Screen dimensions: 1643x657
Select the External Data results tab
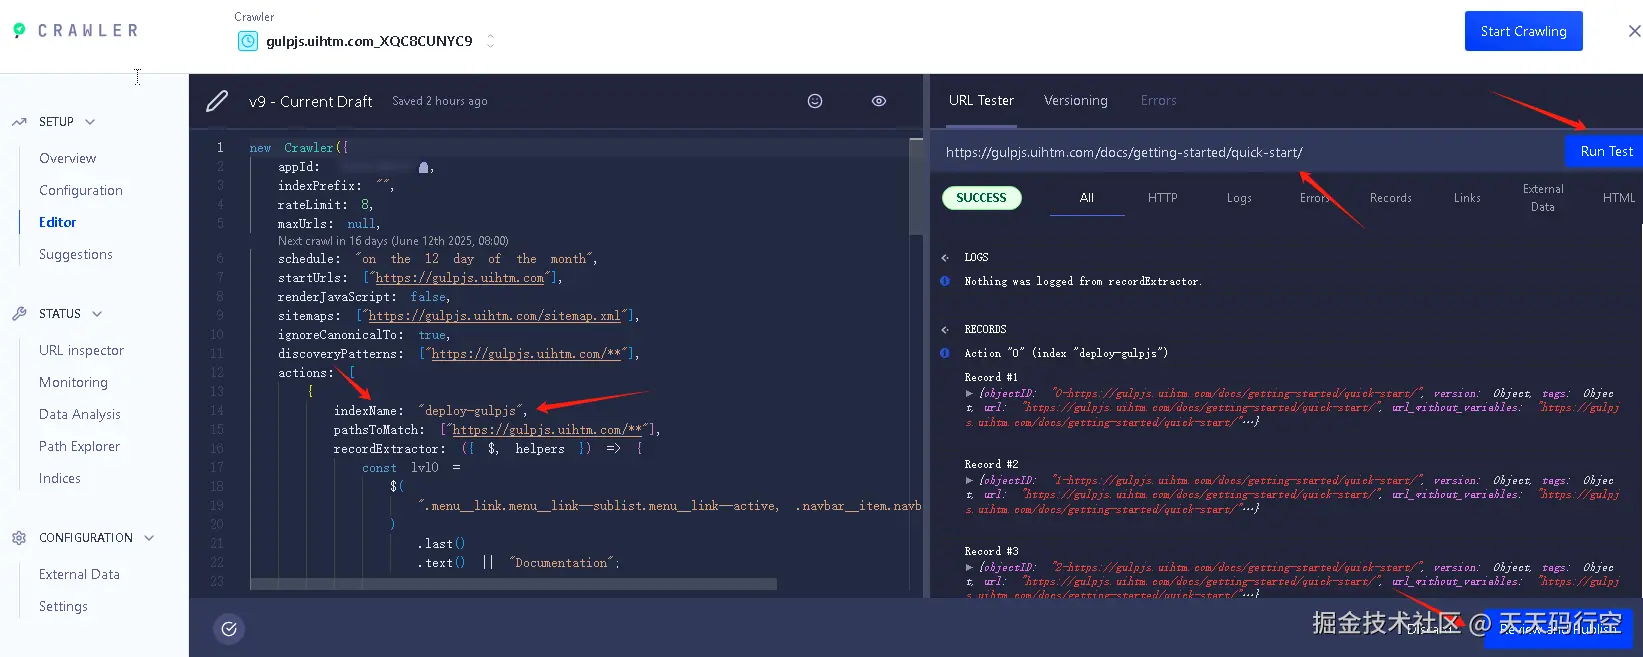coord(1543,198)
